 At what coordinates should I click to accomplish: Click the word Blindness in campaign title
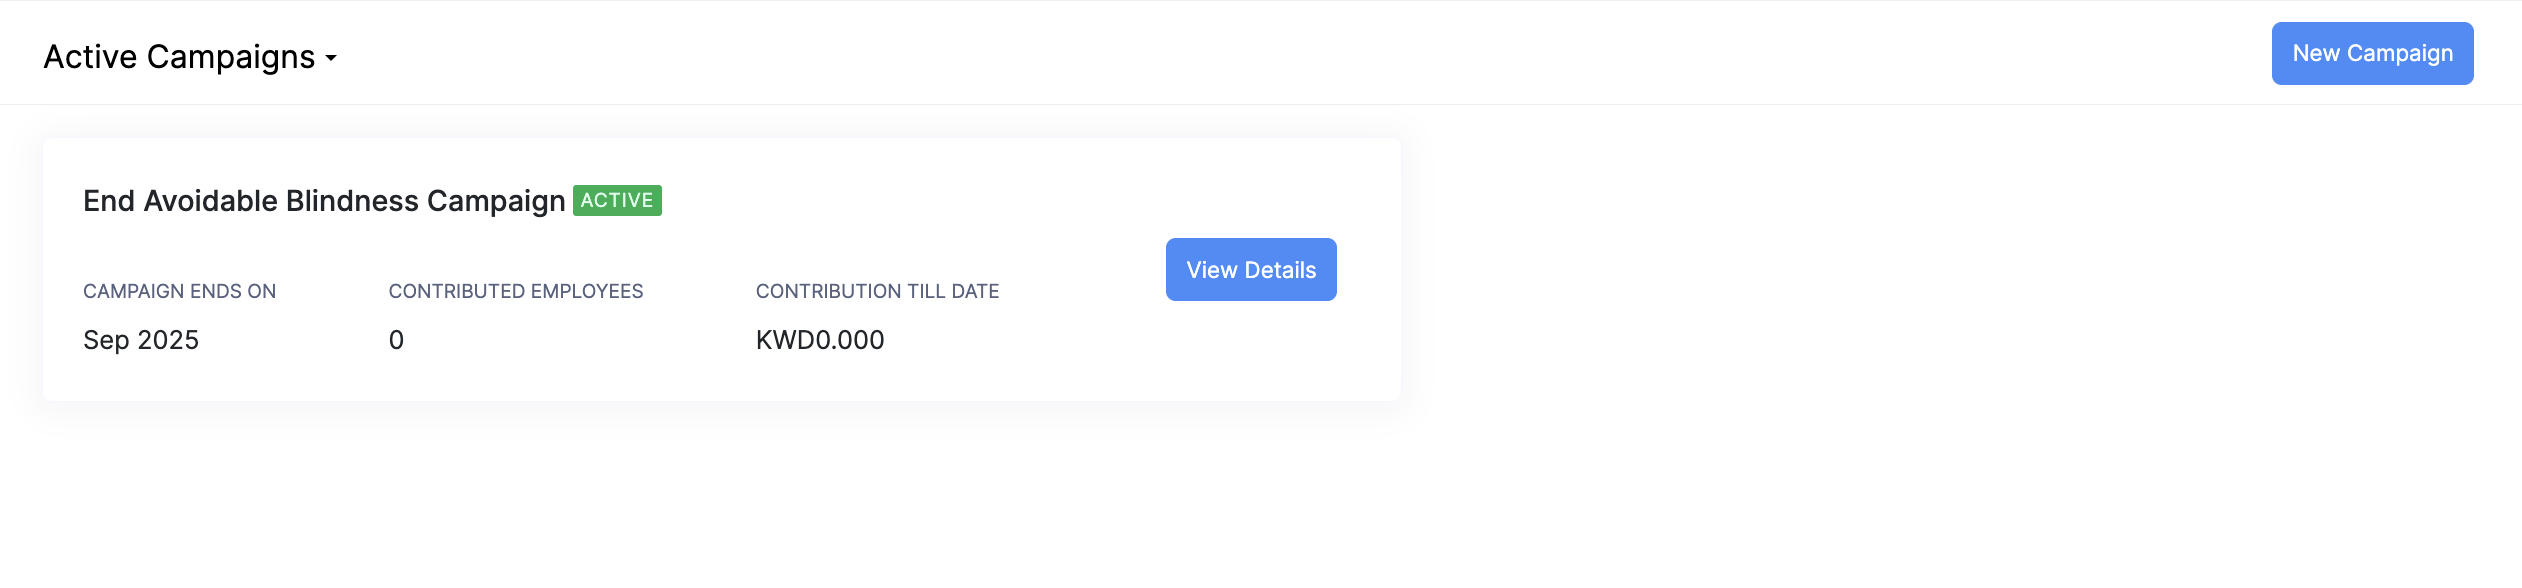352,201
